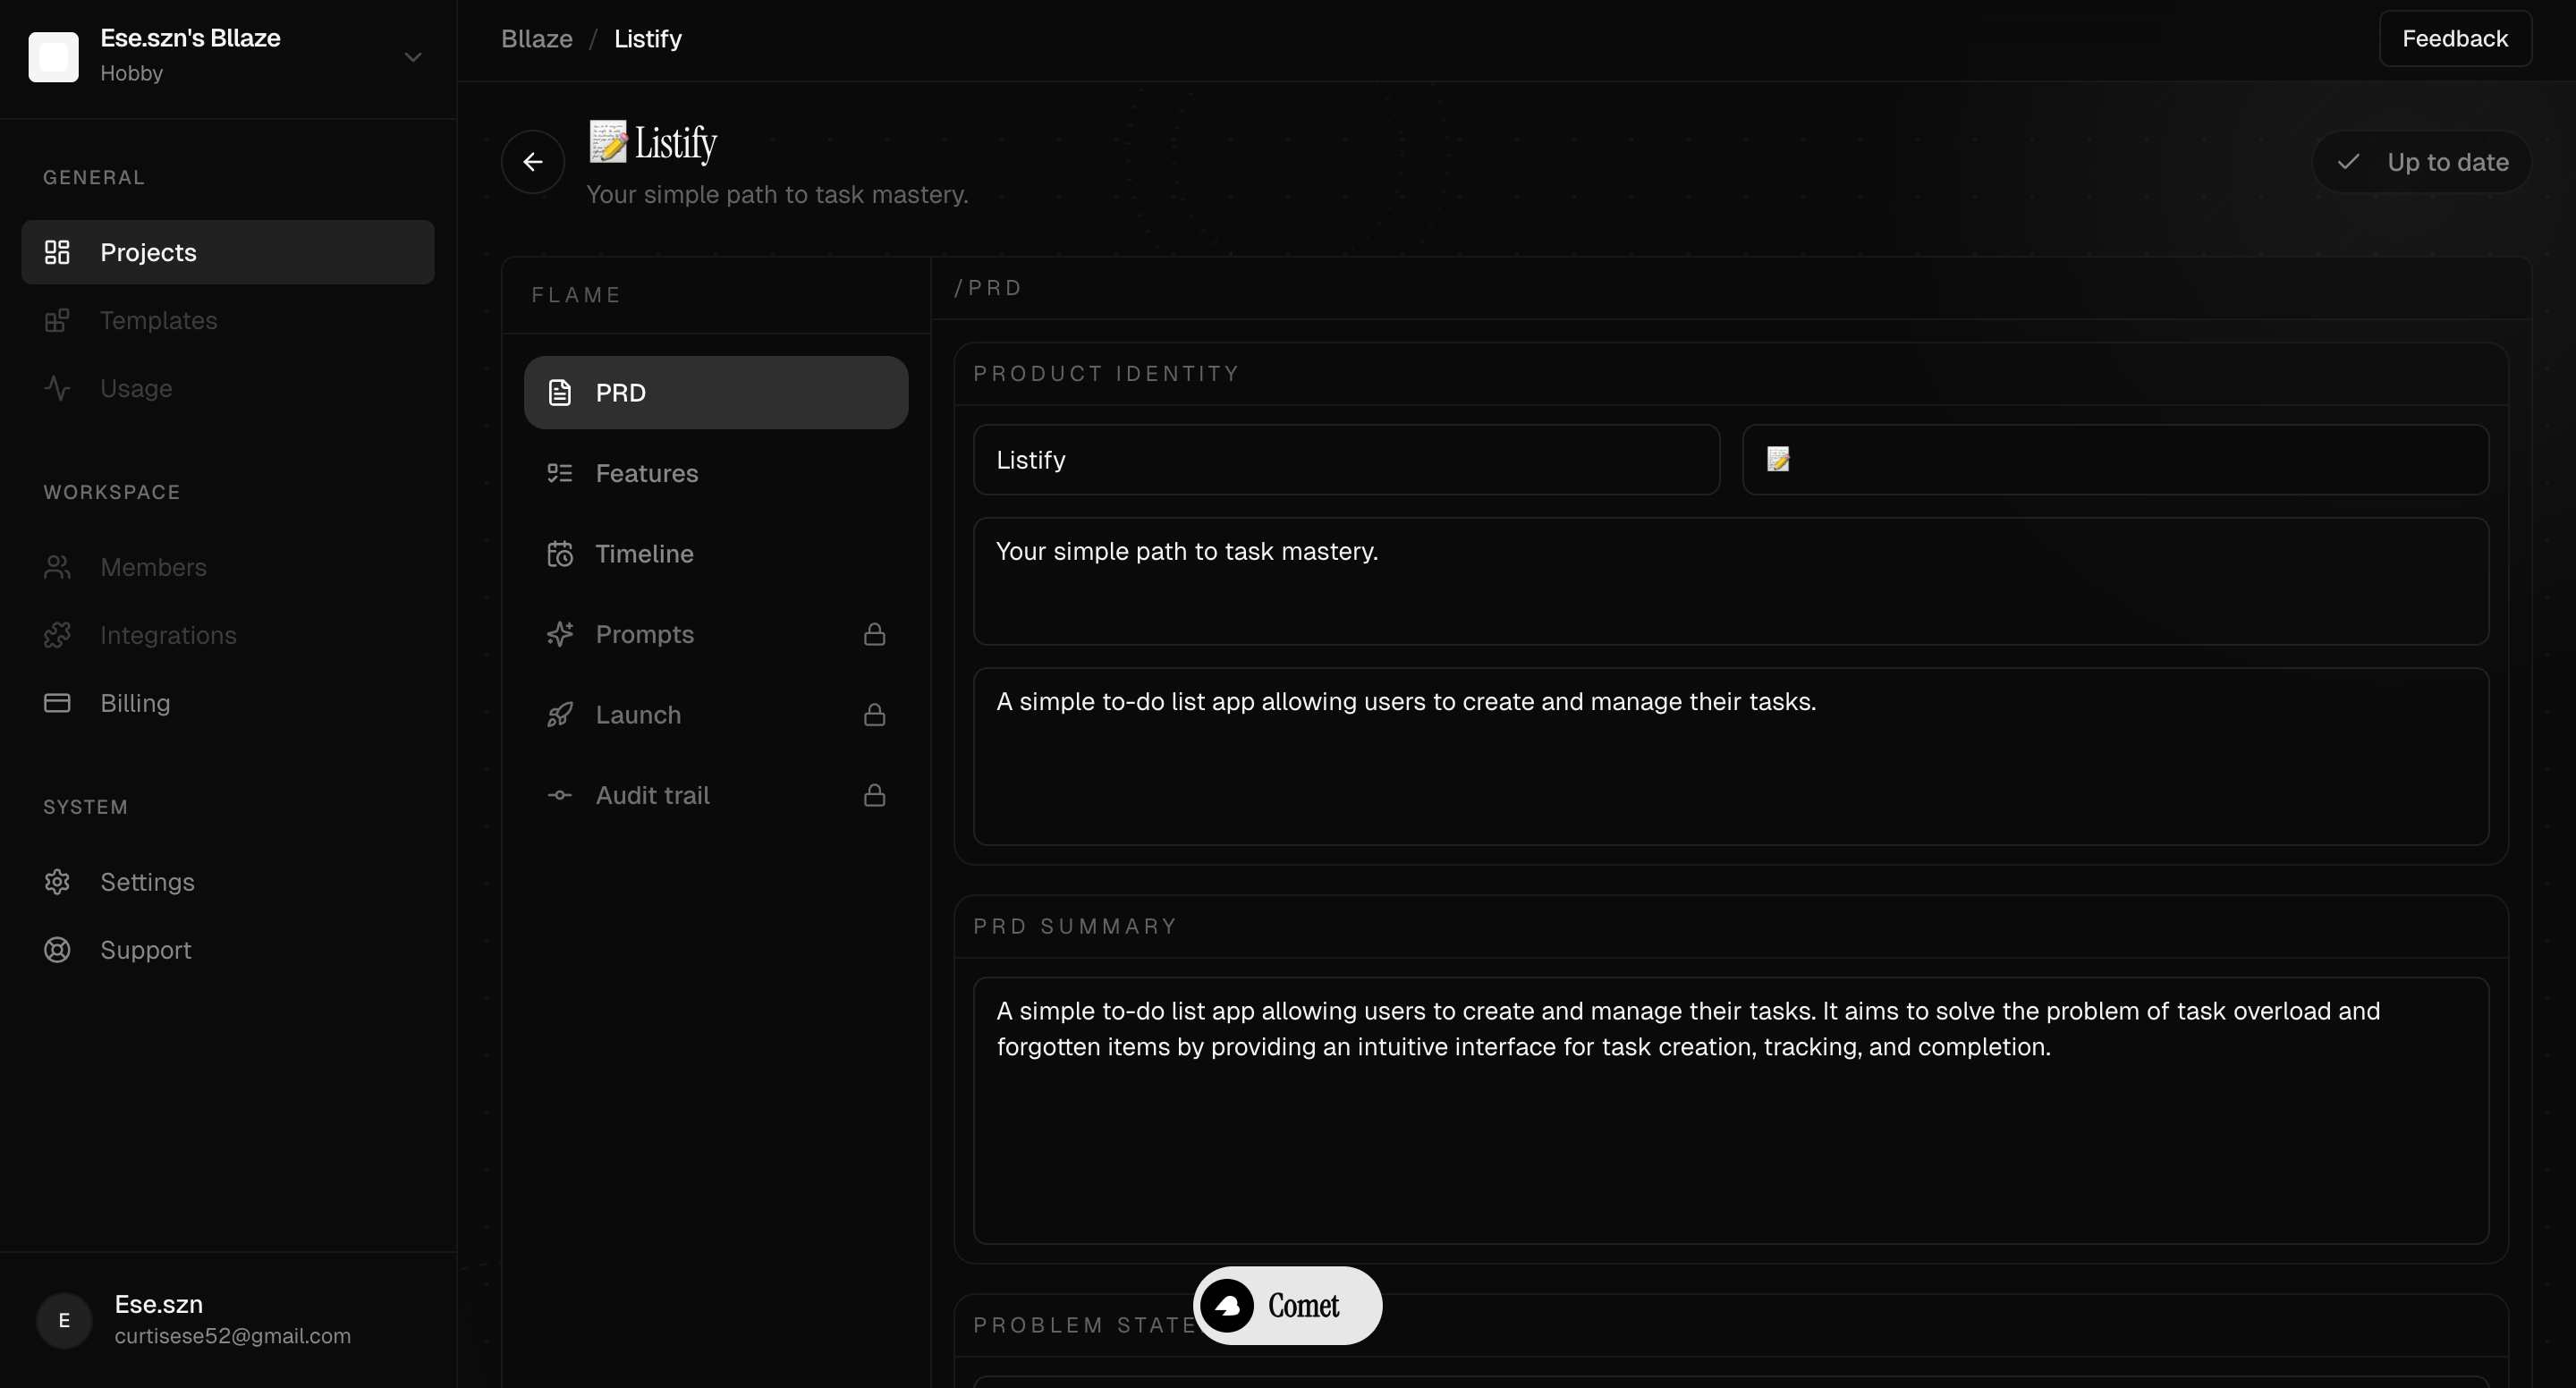The width and height of the screenshot is (2576, 1388).
Task: Click the Up to date status pill
Action: [x=2422, y=161]
